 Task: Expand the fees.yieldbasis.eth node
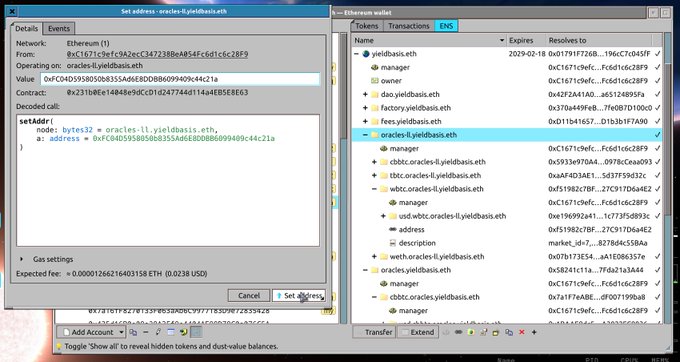coord(365,121)
